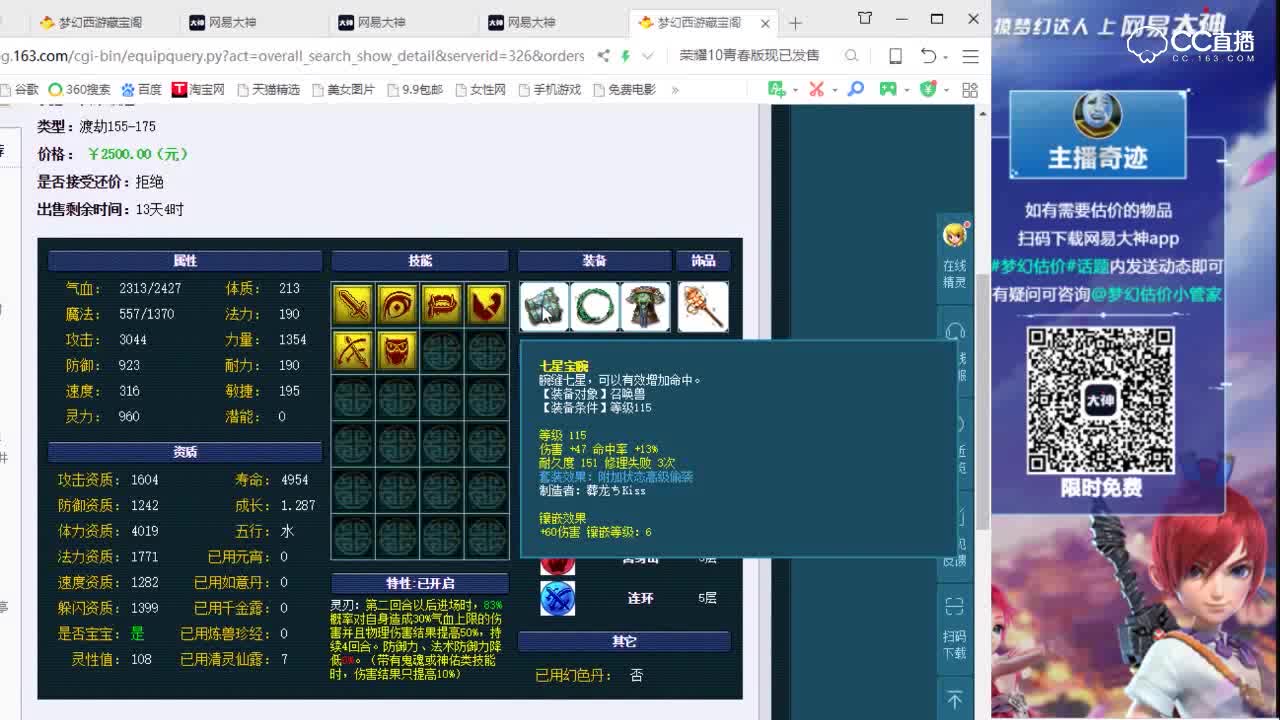Image resolution: width=1280 pixels, height=720 pixels.
Task: Open the 淘宝网 bookmark
Action: point(199,89)
